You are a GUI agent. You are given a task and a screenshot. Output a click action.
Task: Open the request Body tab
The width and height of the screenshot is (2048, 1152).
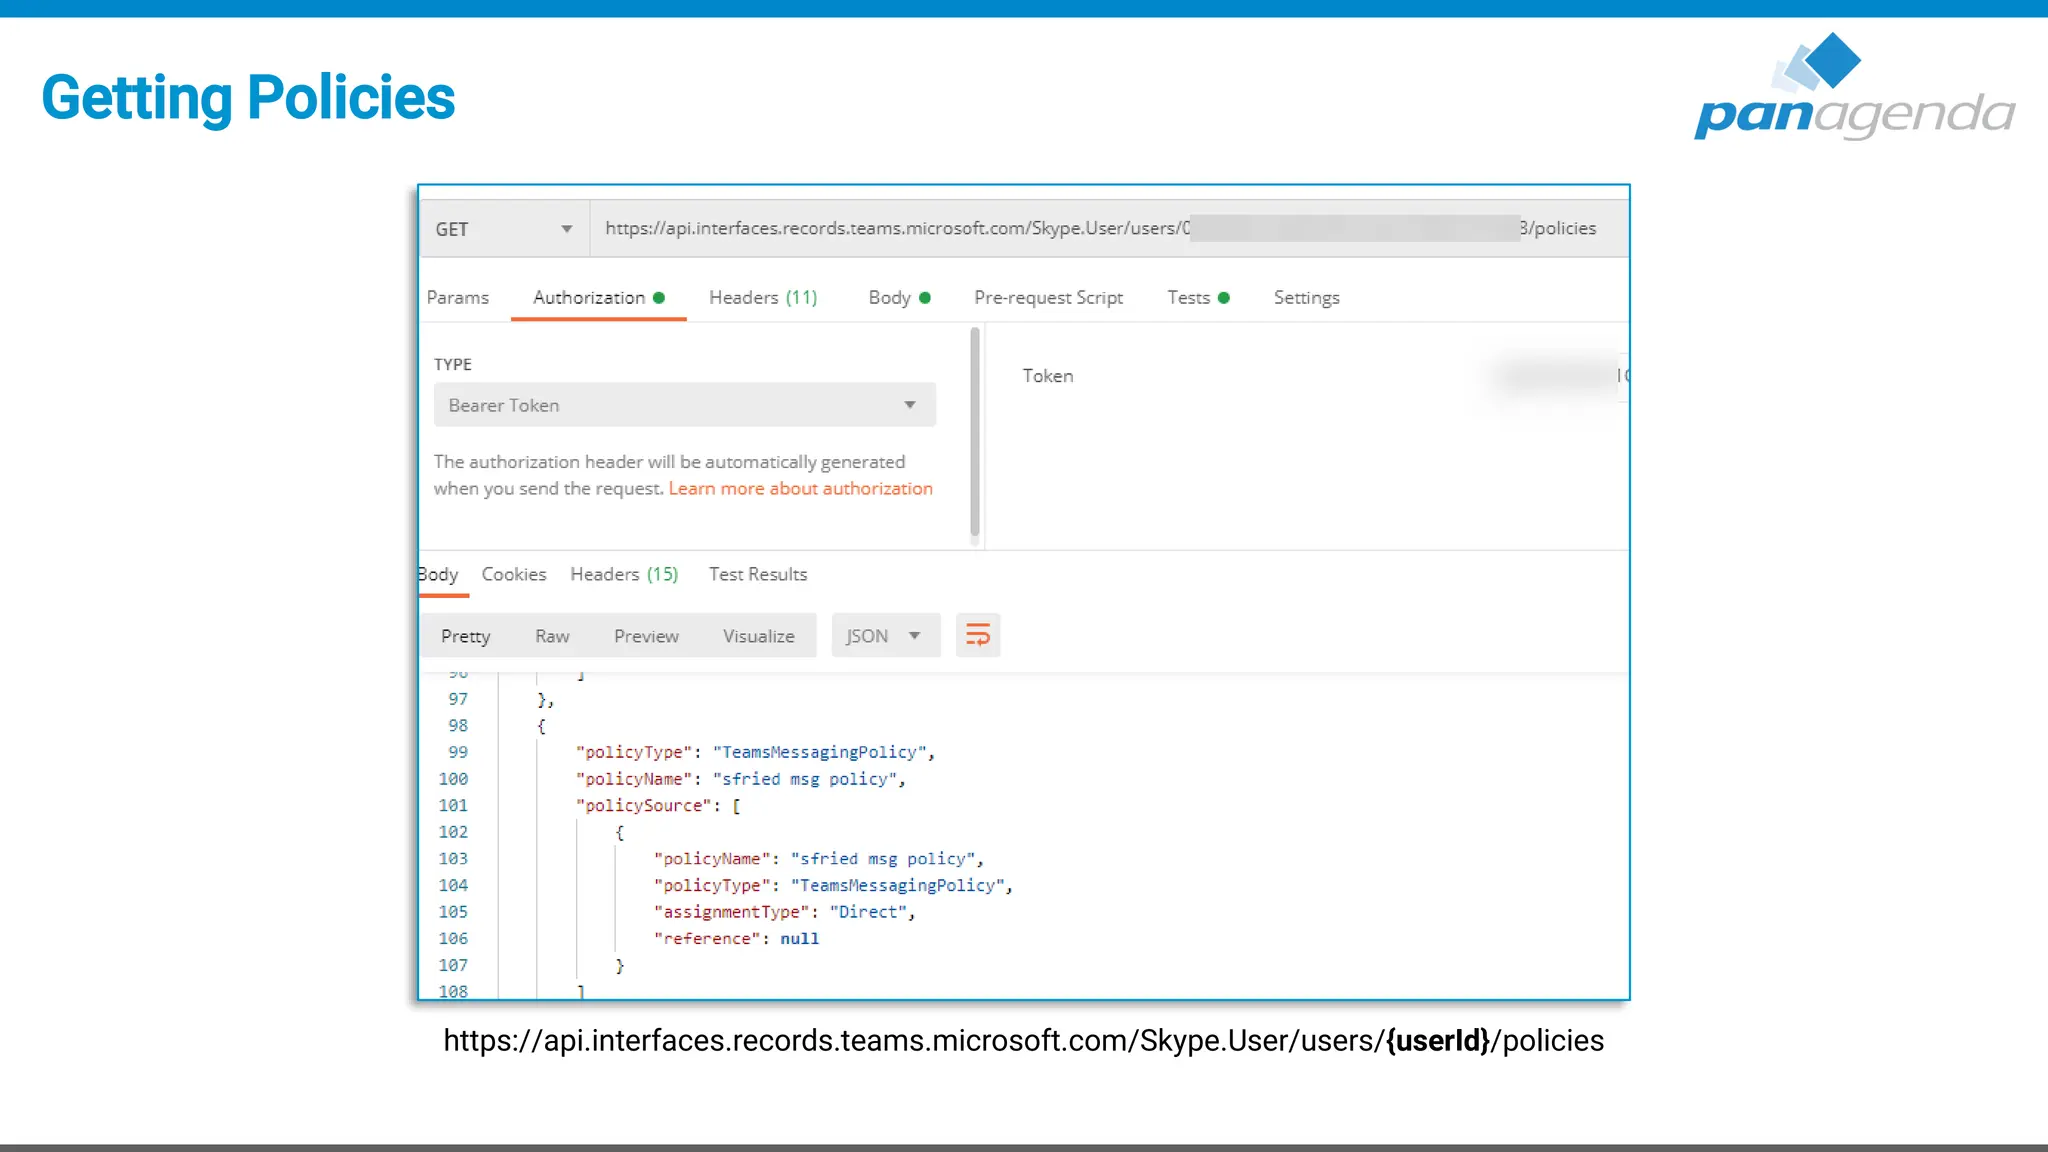coord(899,298)
